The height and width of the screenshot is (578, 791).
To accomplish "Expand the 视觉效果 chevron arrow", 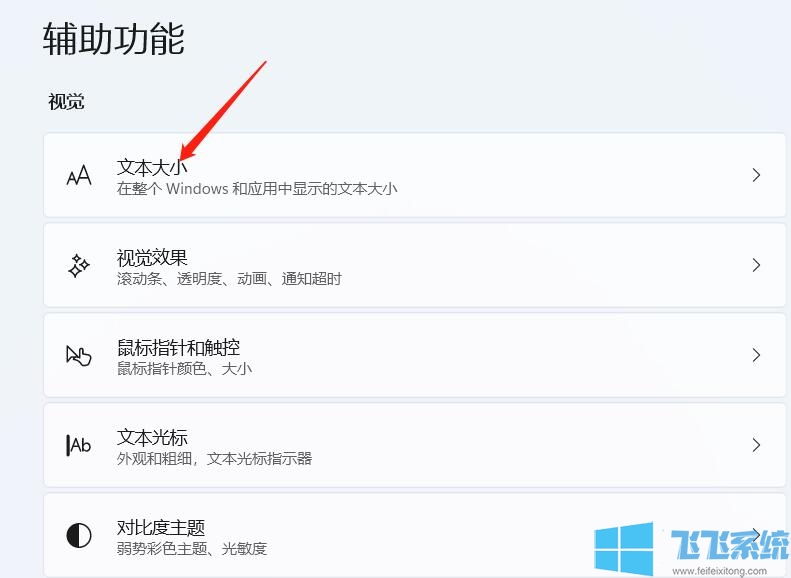I will click(x=756, y=265).
